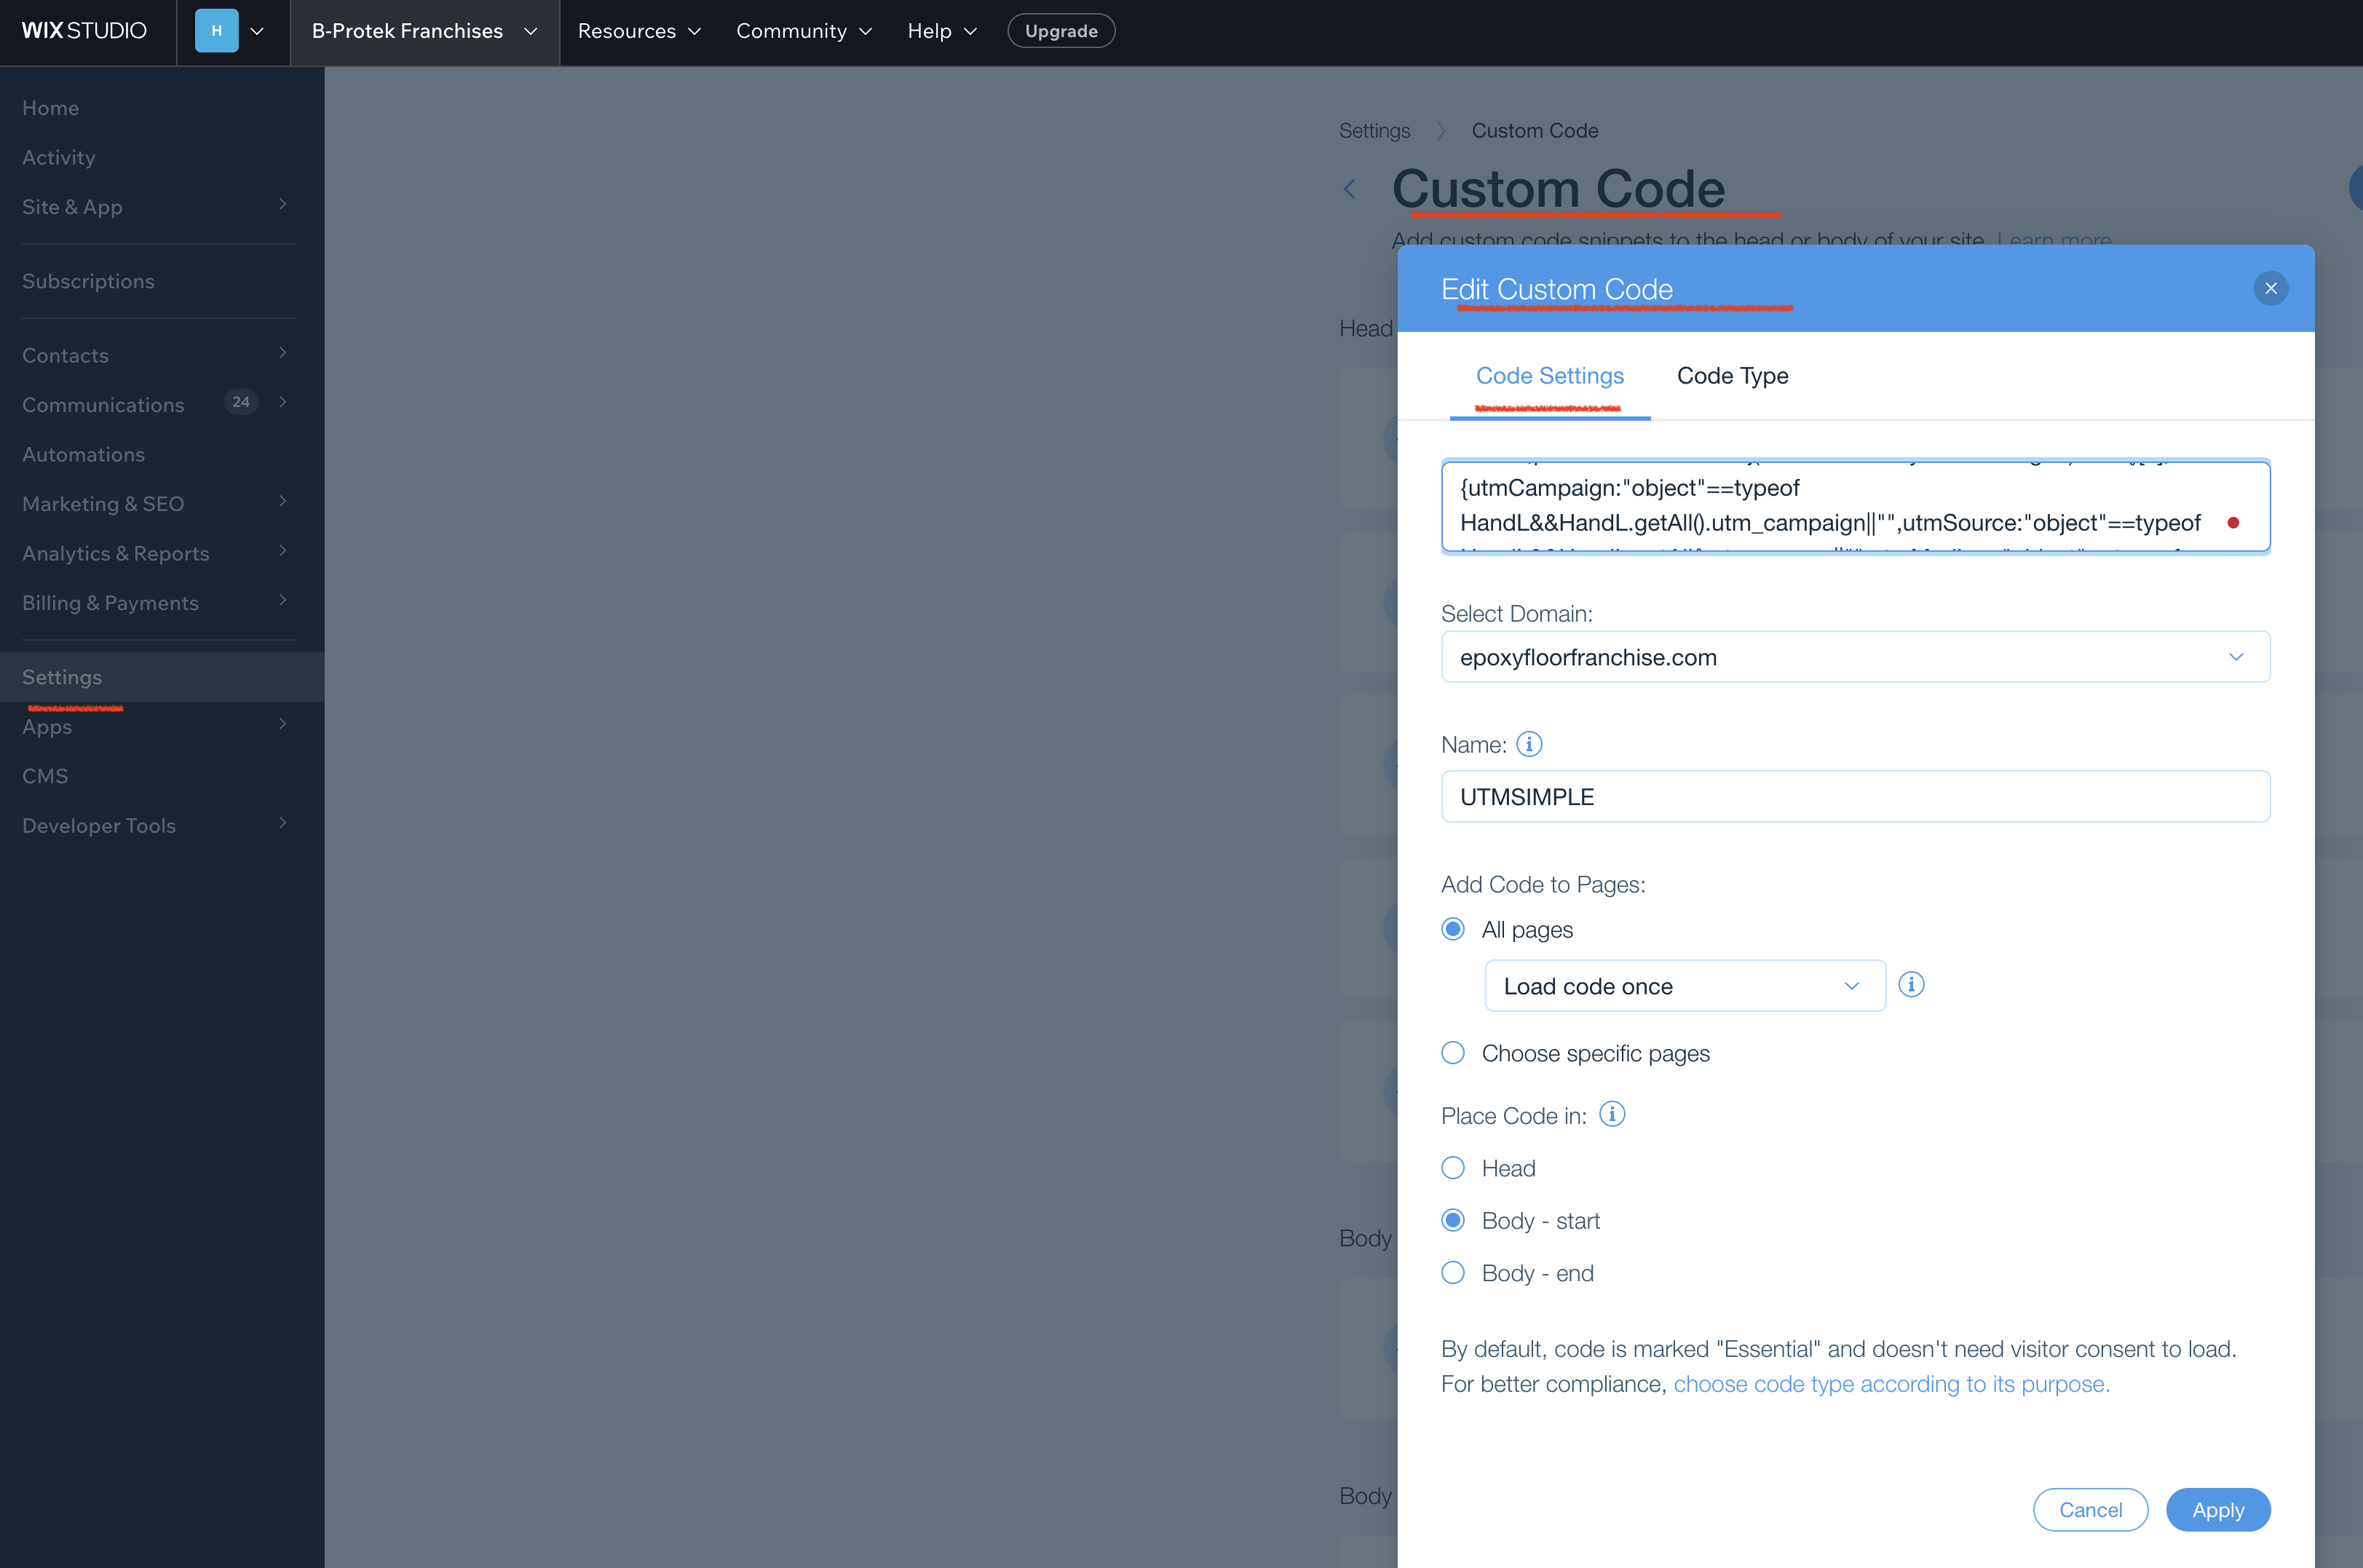Click the Name field containing UTMSIMPLE
The image size is (2363, 1568).
(x=1855, y=797)
